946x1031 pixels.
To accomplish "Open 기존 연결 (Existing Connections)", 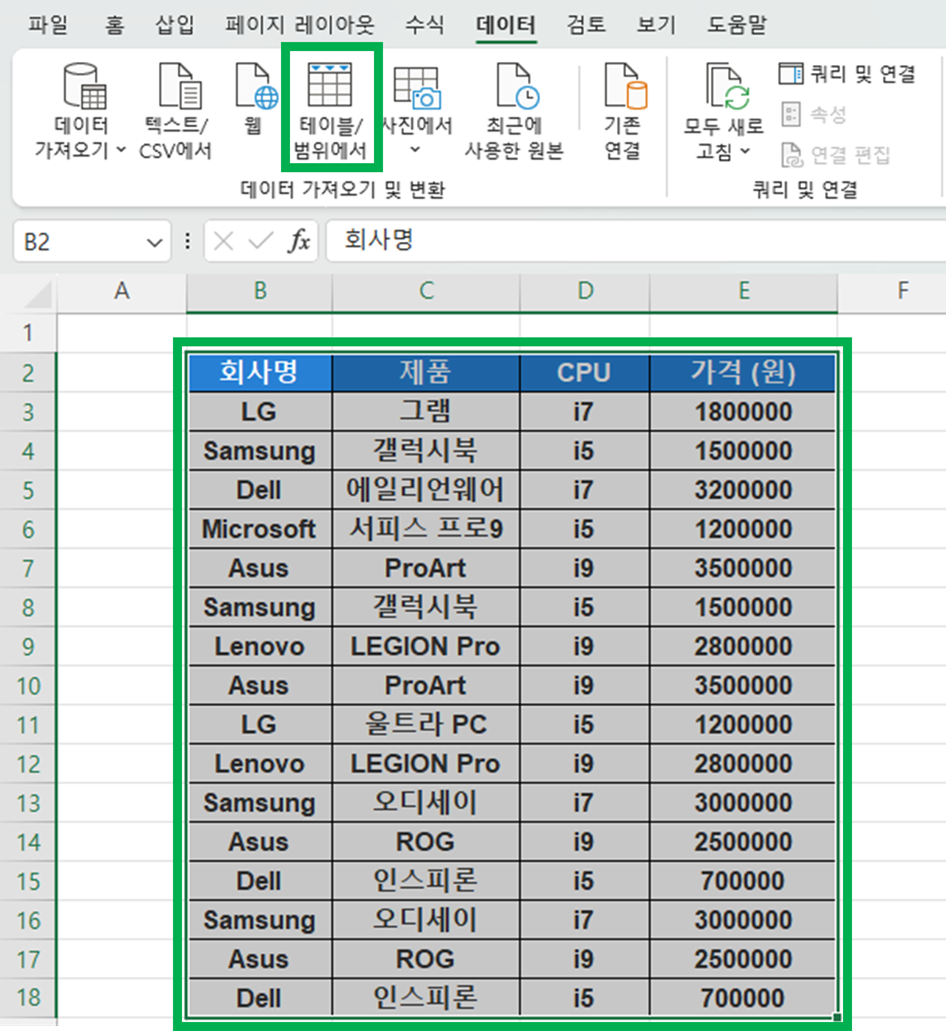I will (x=623, y=110).
